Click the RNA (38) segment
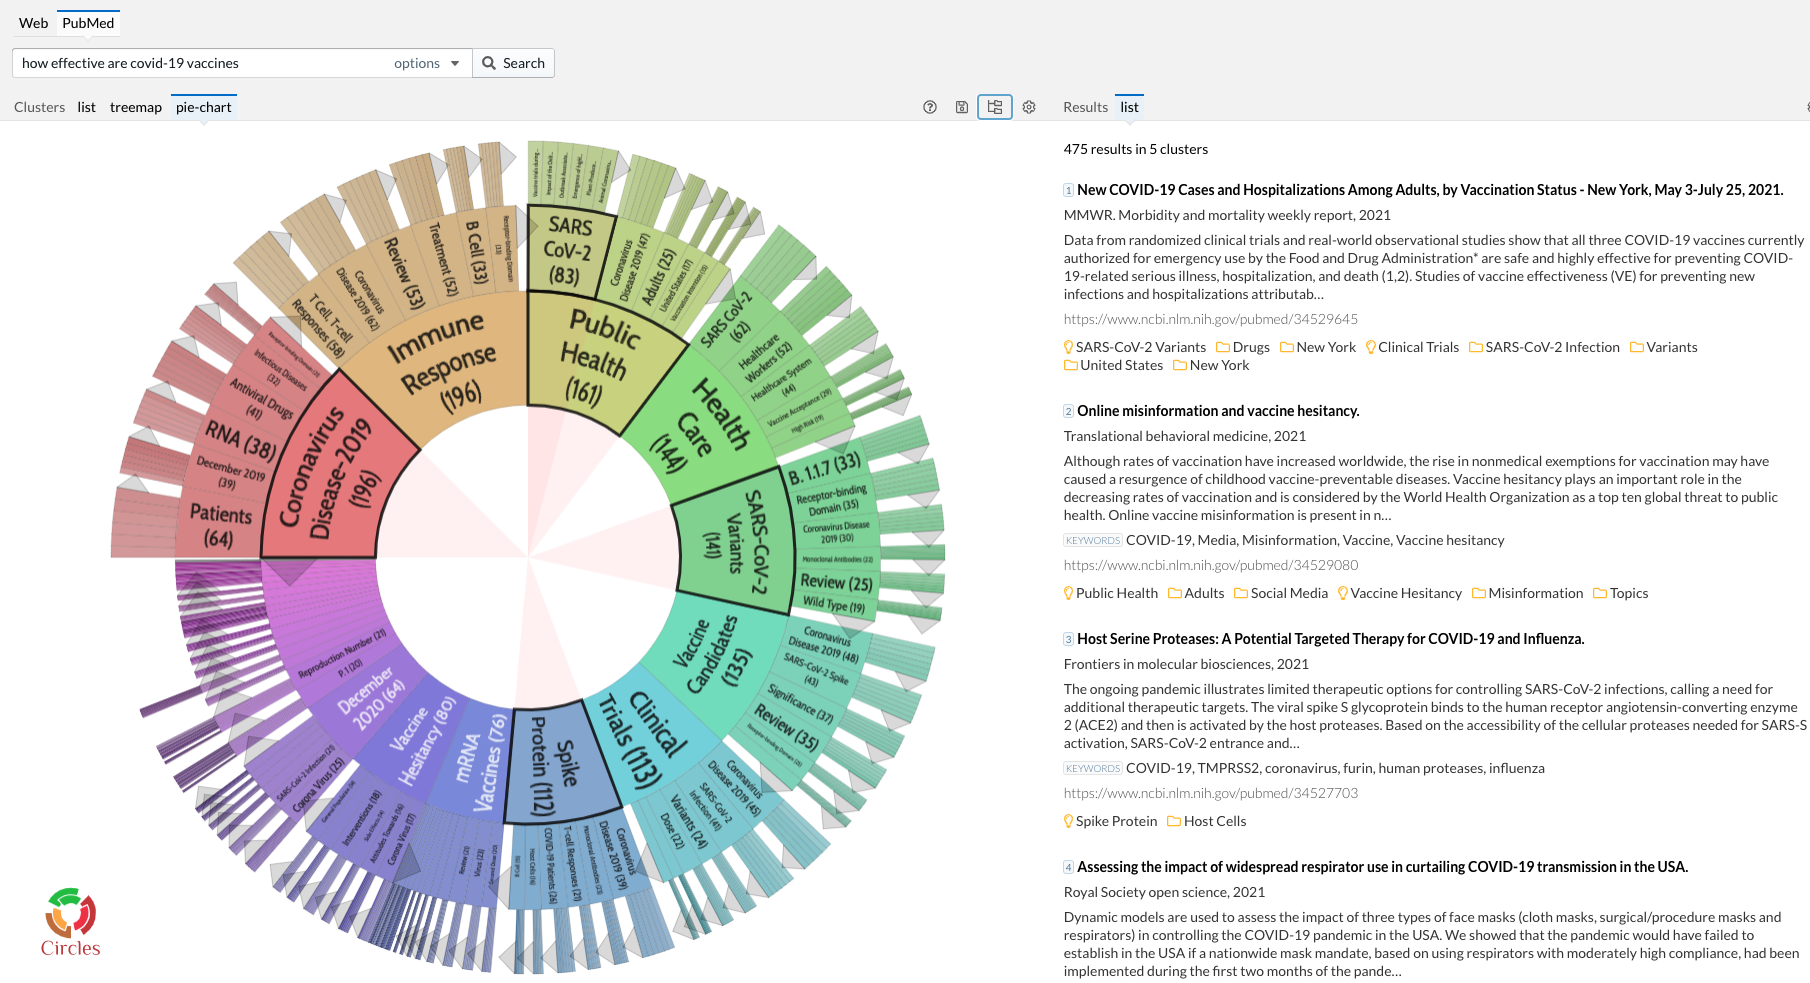Screen dimensions: 1810x983 coord(241,440)
